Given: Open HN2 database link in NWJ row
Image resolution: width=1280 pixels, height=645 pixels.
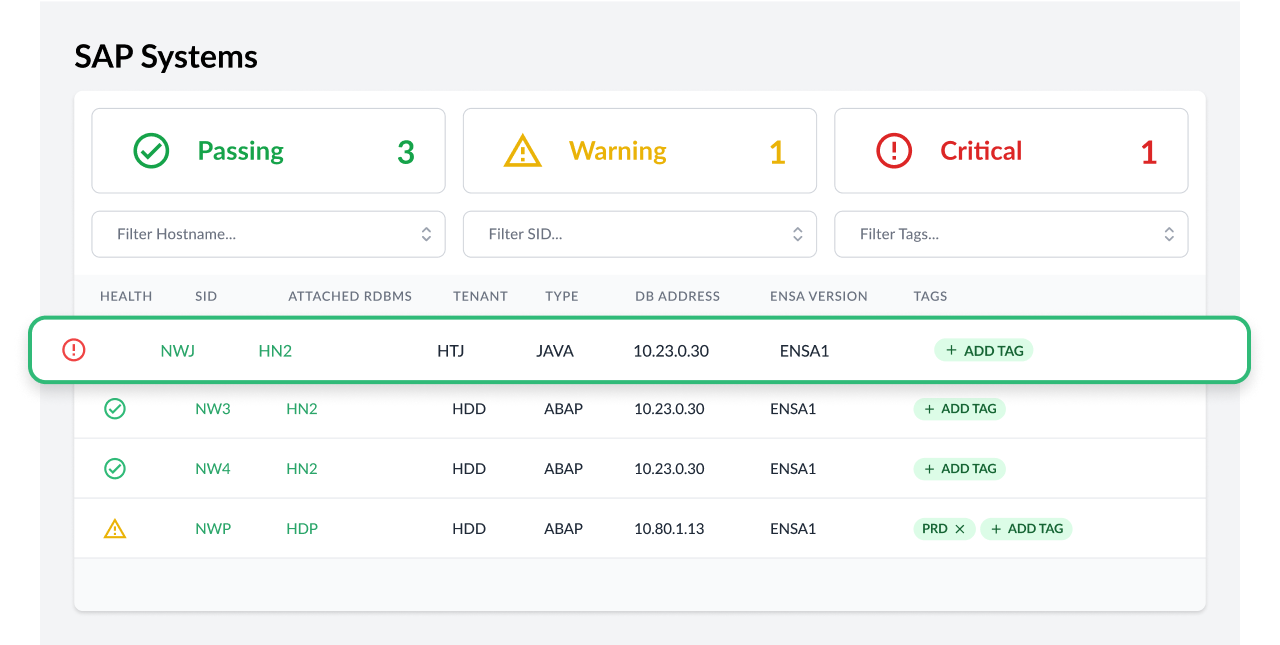Looking at the screenshot, I should point(275,351).
